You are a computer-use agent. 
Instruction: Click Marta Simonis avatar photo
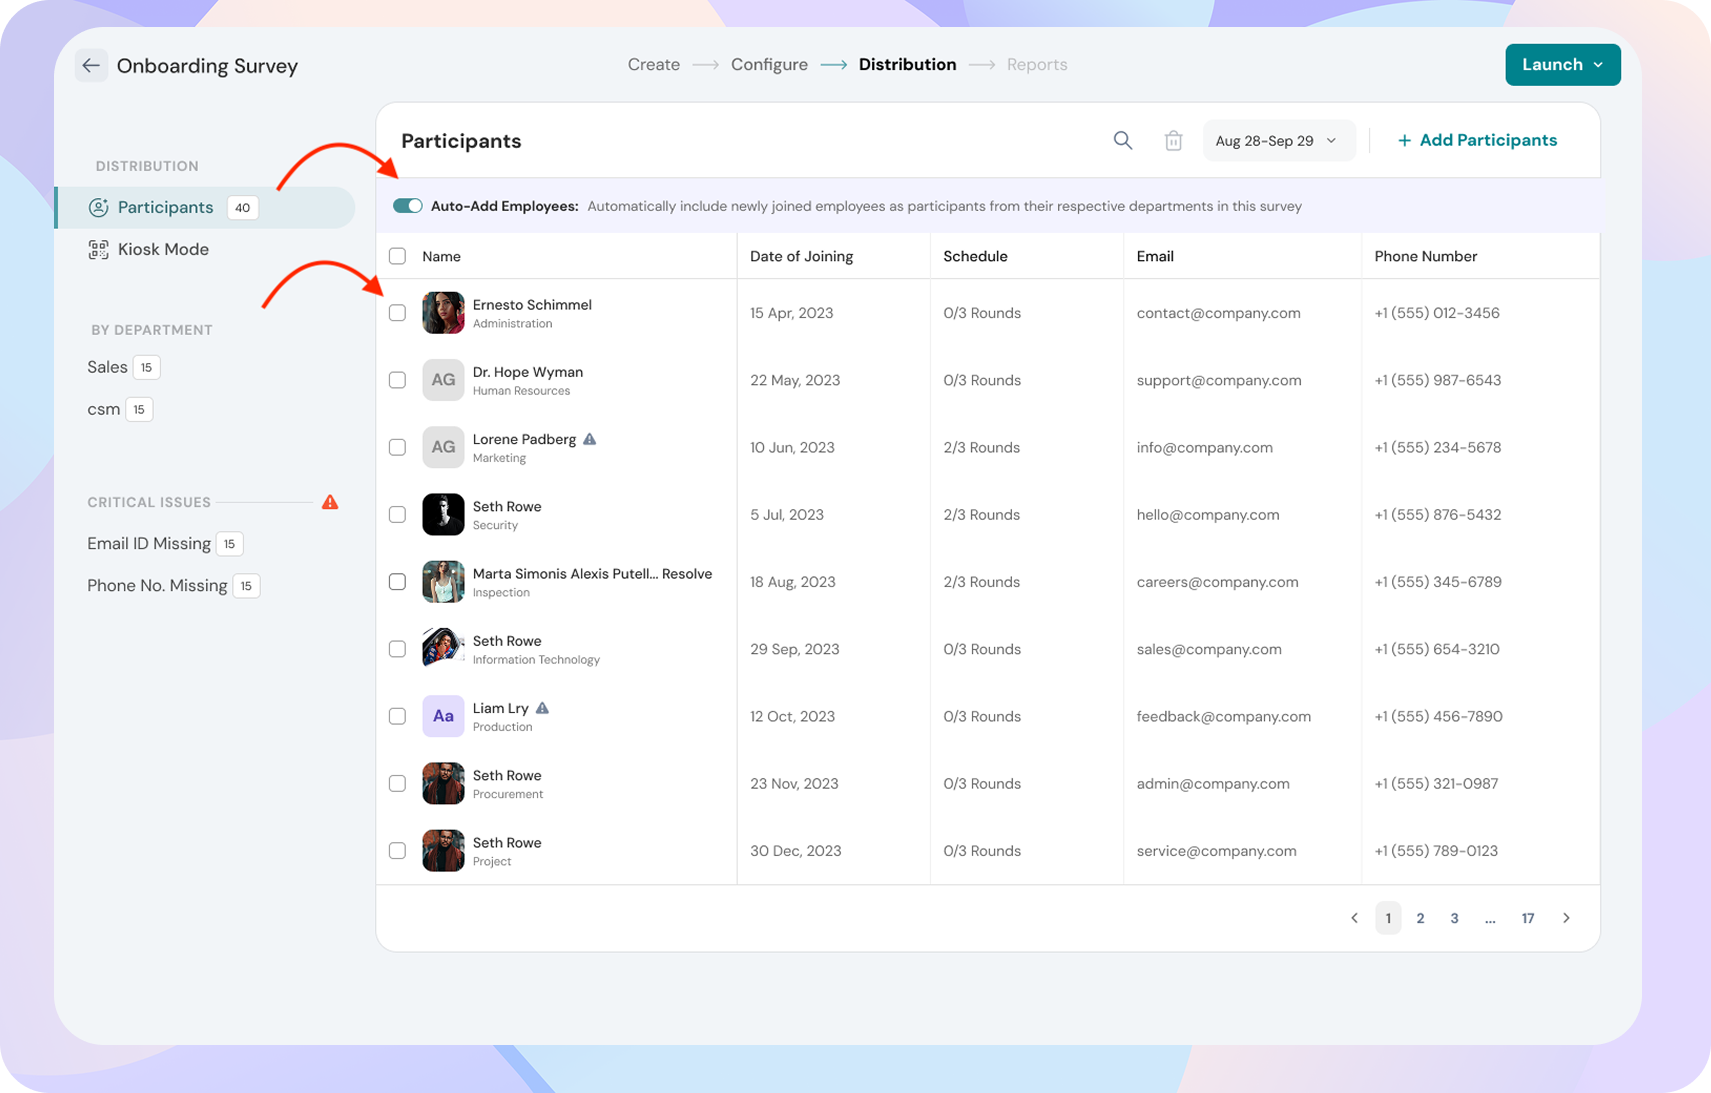[x=443, y=582]
